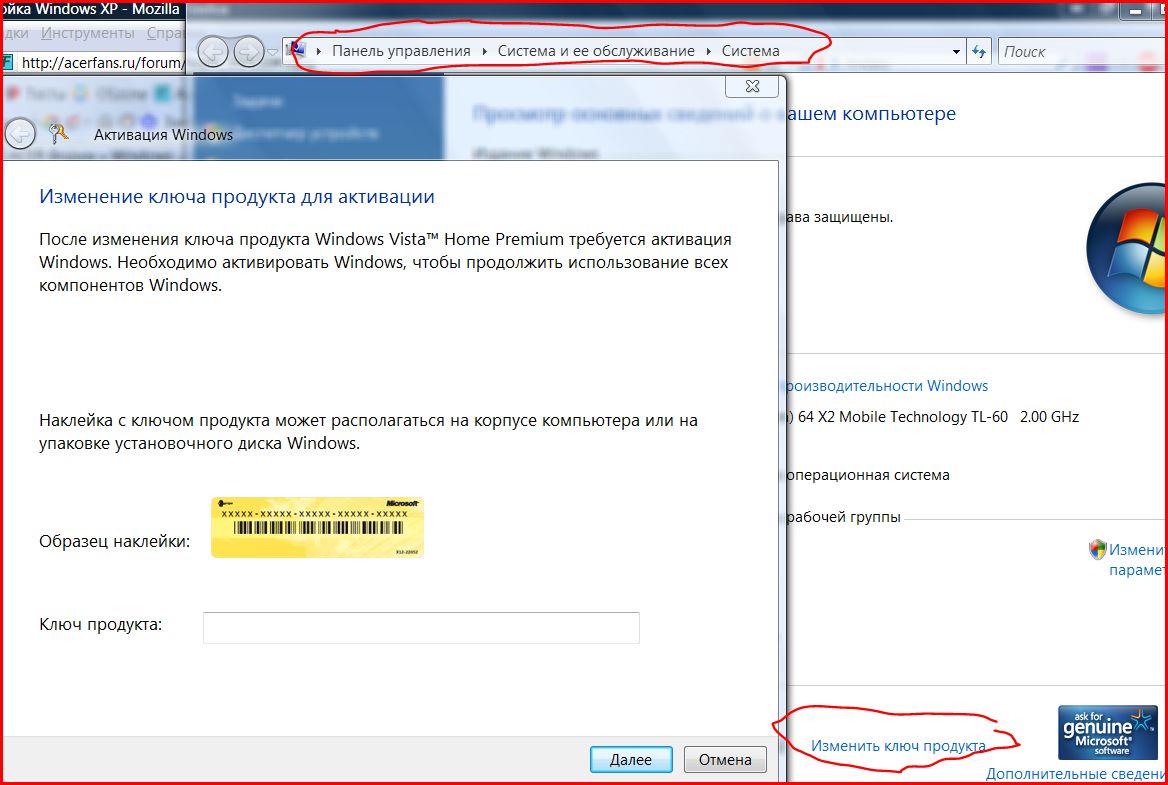Click into the Поиск search box
This screenshot has width=1168, height=785.
1082,51
